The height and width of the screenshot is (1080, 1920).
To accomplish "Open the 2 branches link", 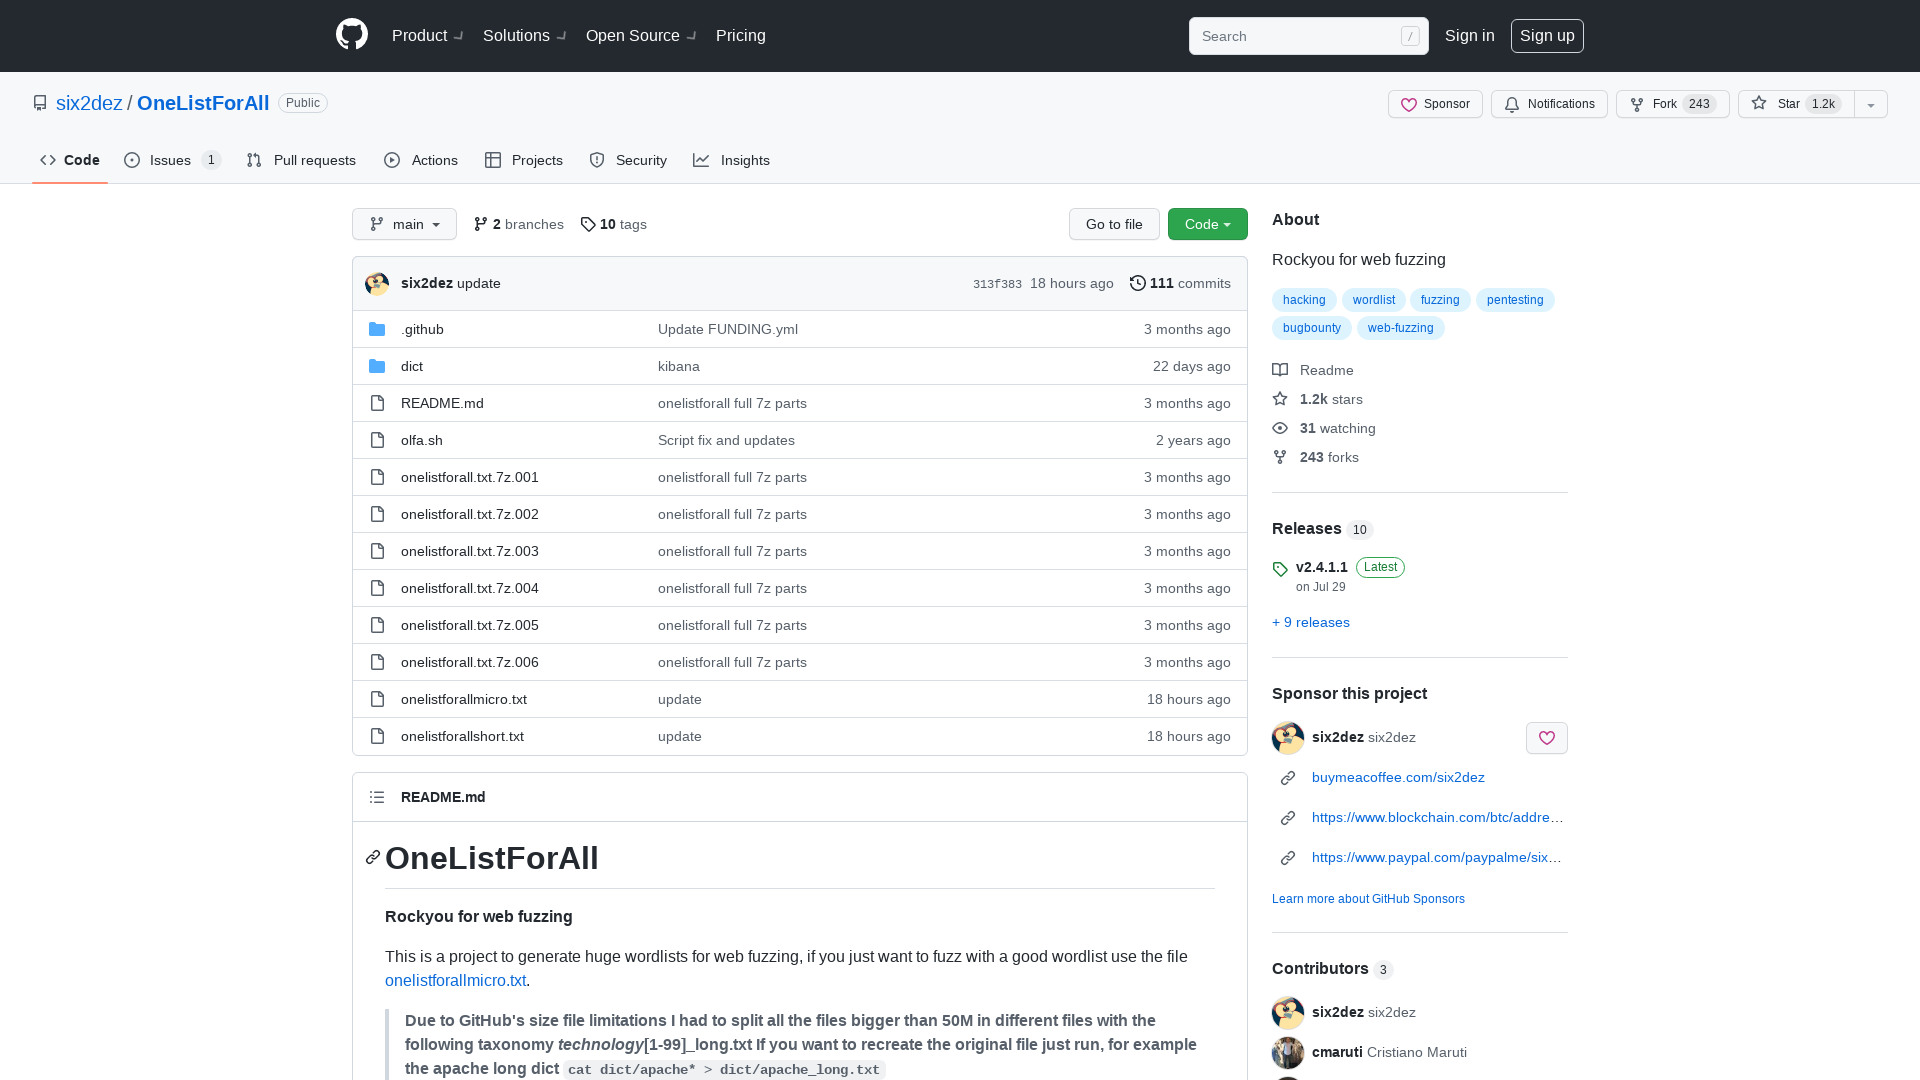I will pyautogui.click(x=518, y=224).
